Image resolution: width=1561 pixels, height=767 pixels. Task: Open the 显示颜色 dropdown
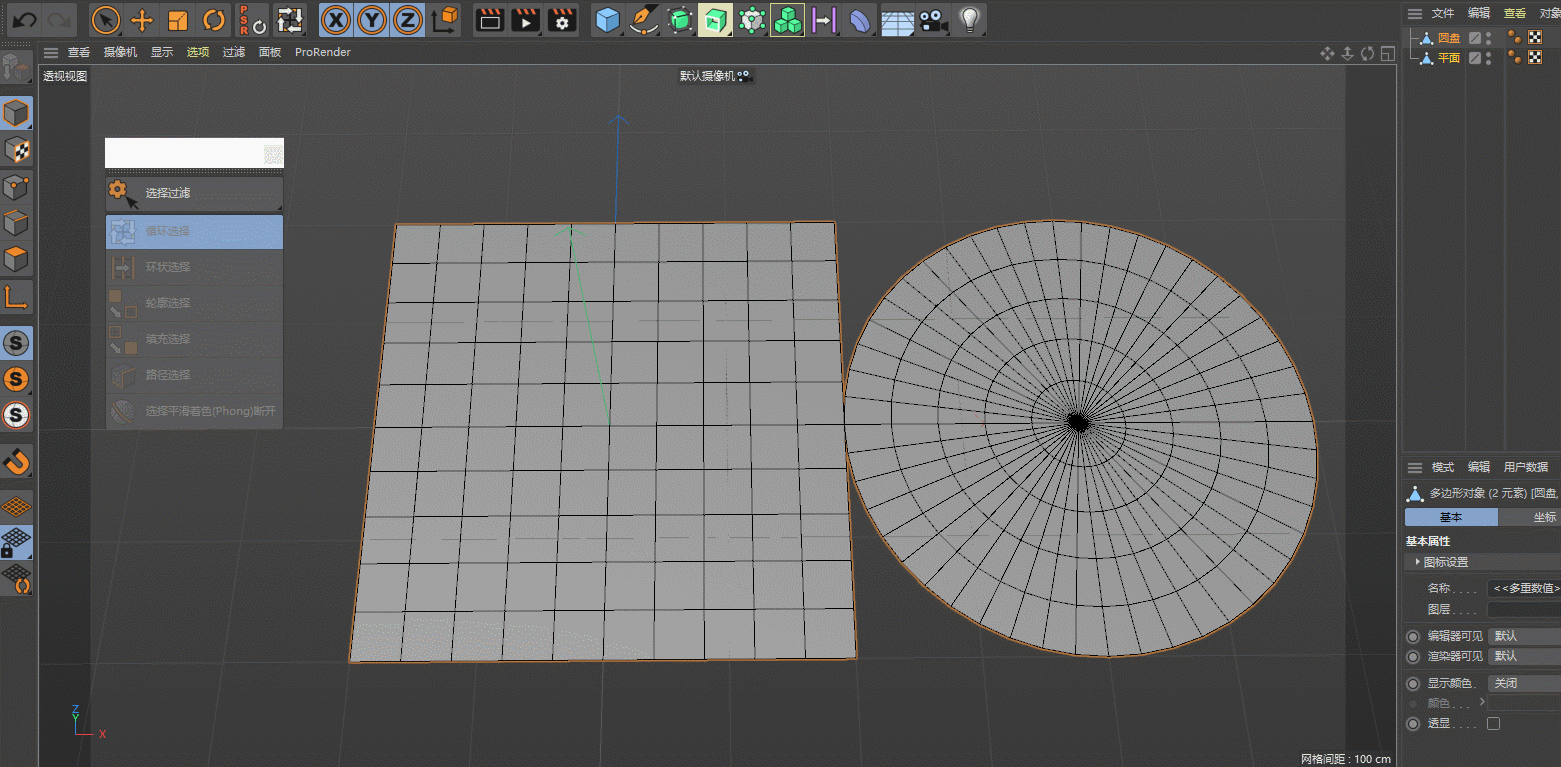pos(1522,683)
